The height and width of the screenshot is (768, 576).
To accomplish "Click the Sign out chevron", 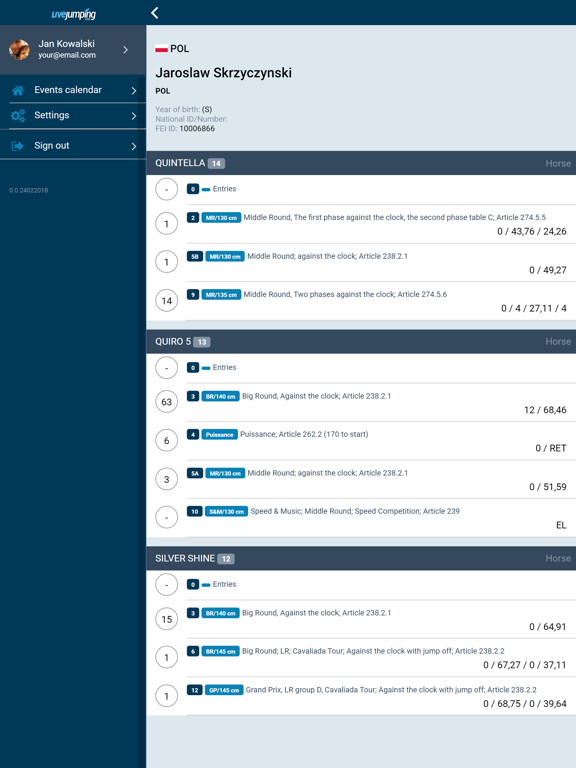I will pos(134,146).
